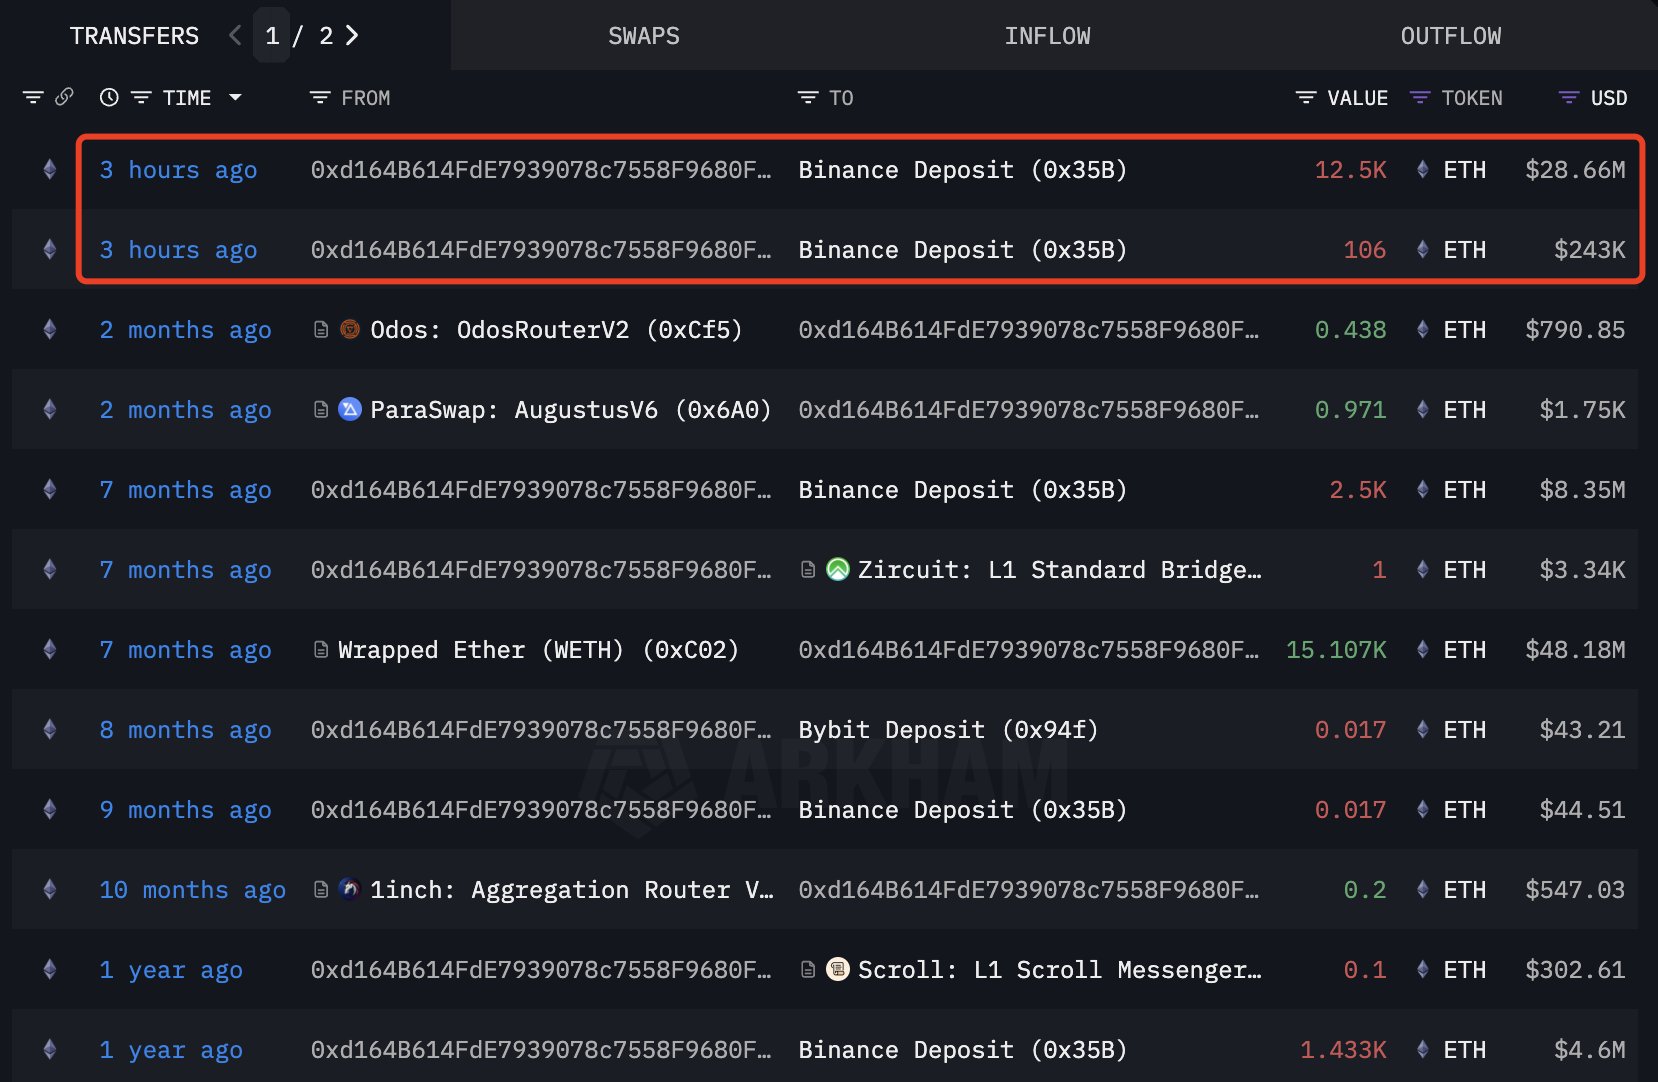Click contract document icon beside ParaSwap

321,409
